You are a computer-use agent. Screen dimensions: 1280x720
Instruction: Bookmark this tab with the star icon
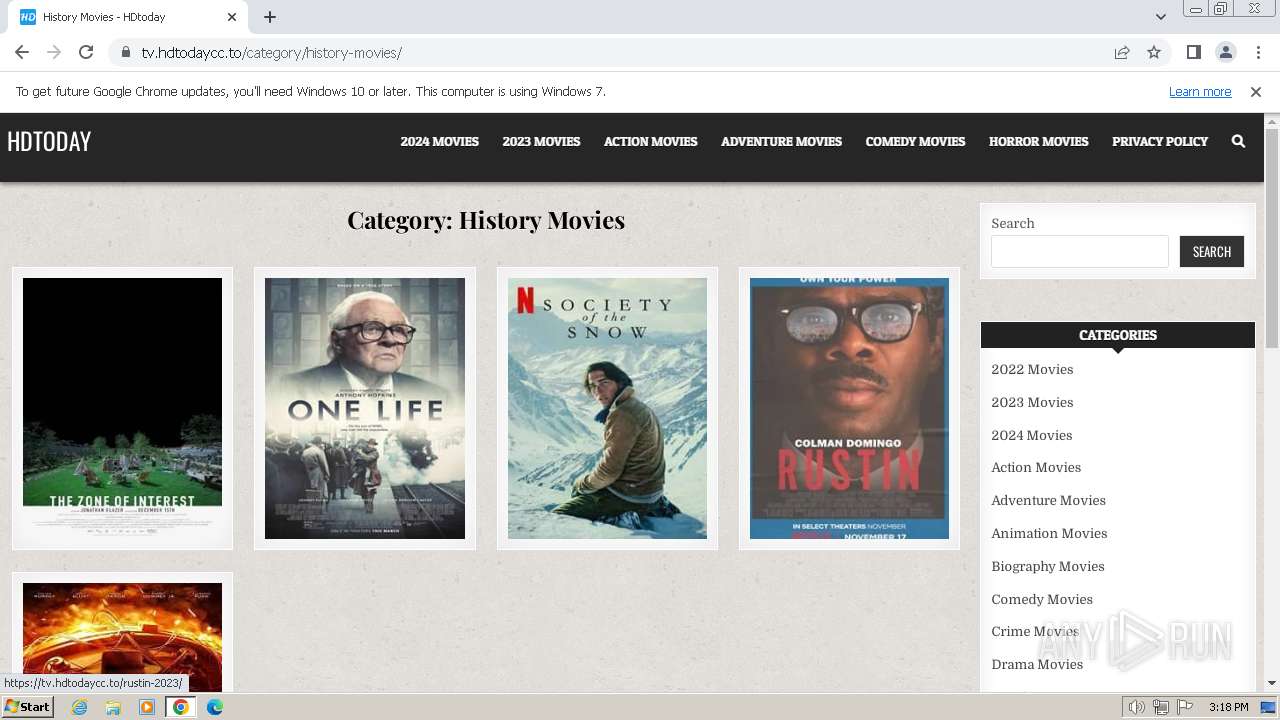pos(1154,52)
